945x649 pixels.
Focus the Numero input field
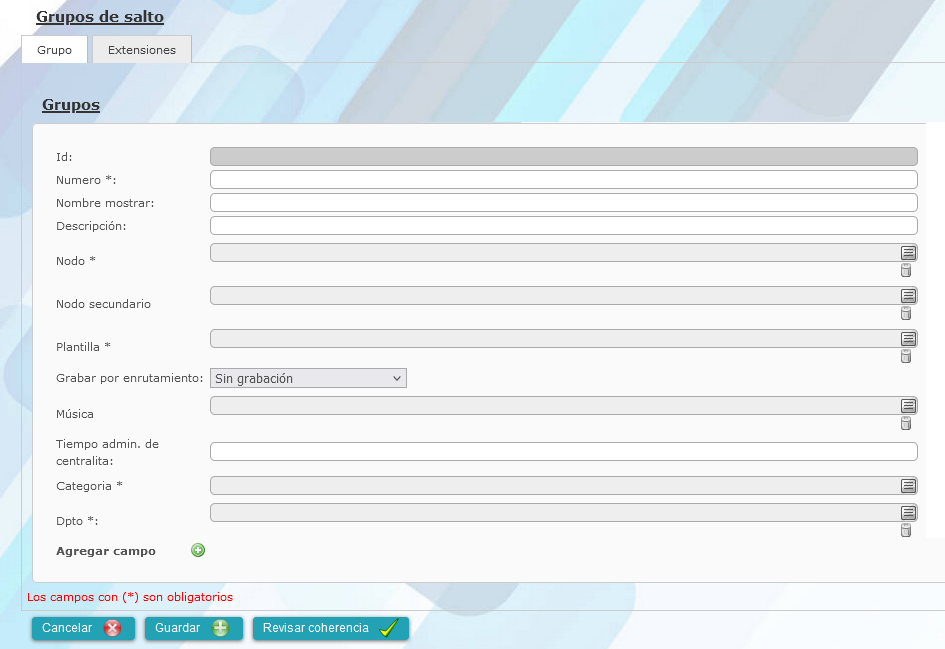564,180
